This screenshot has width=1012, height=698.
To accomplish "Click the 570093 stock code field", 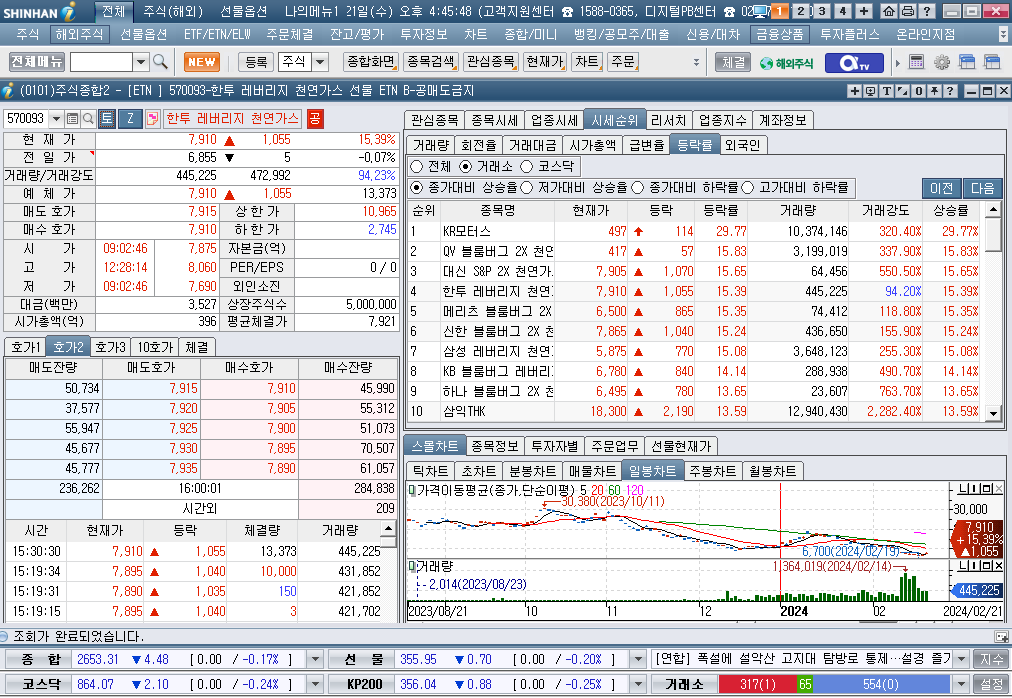I will point(26,119).
